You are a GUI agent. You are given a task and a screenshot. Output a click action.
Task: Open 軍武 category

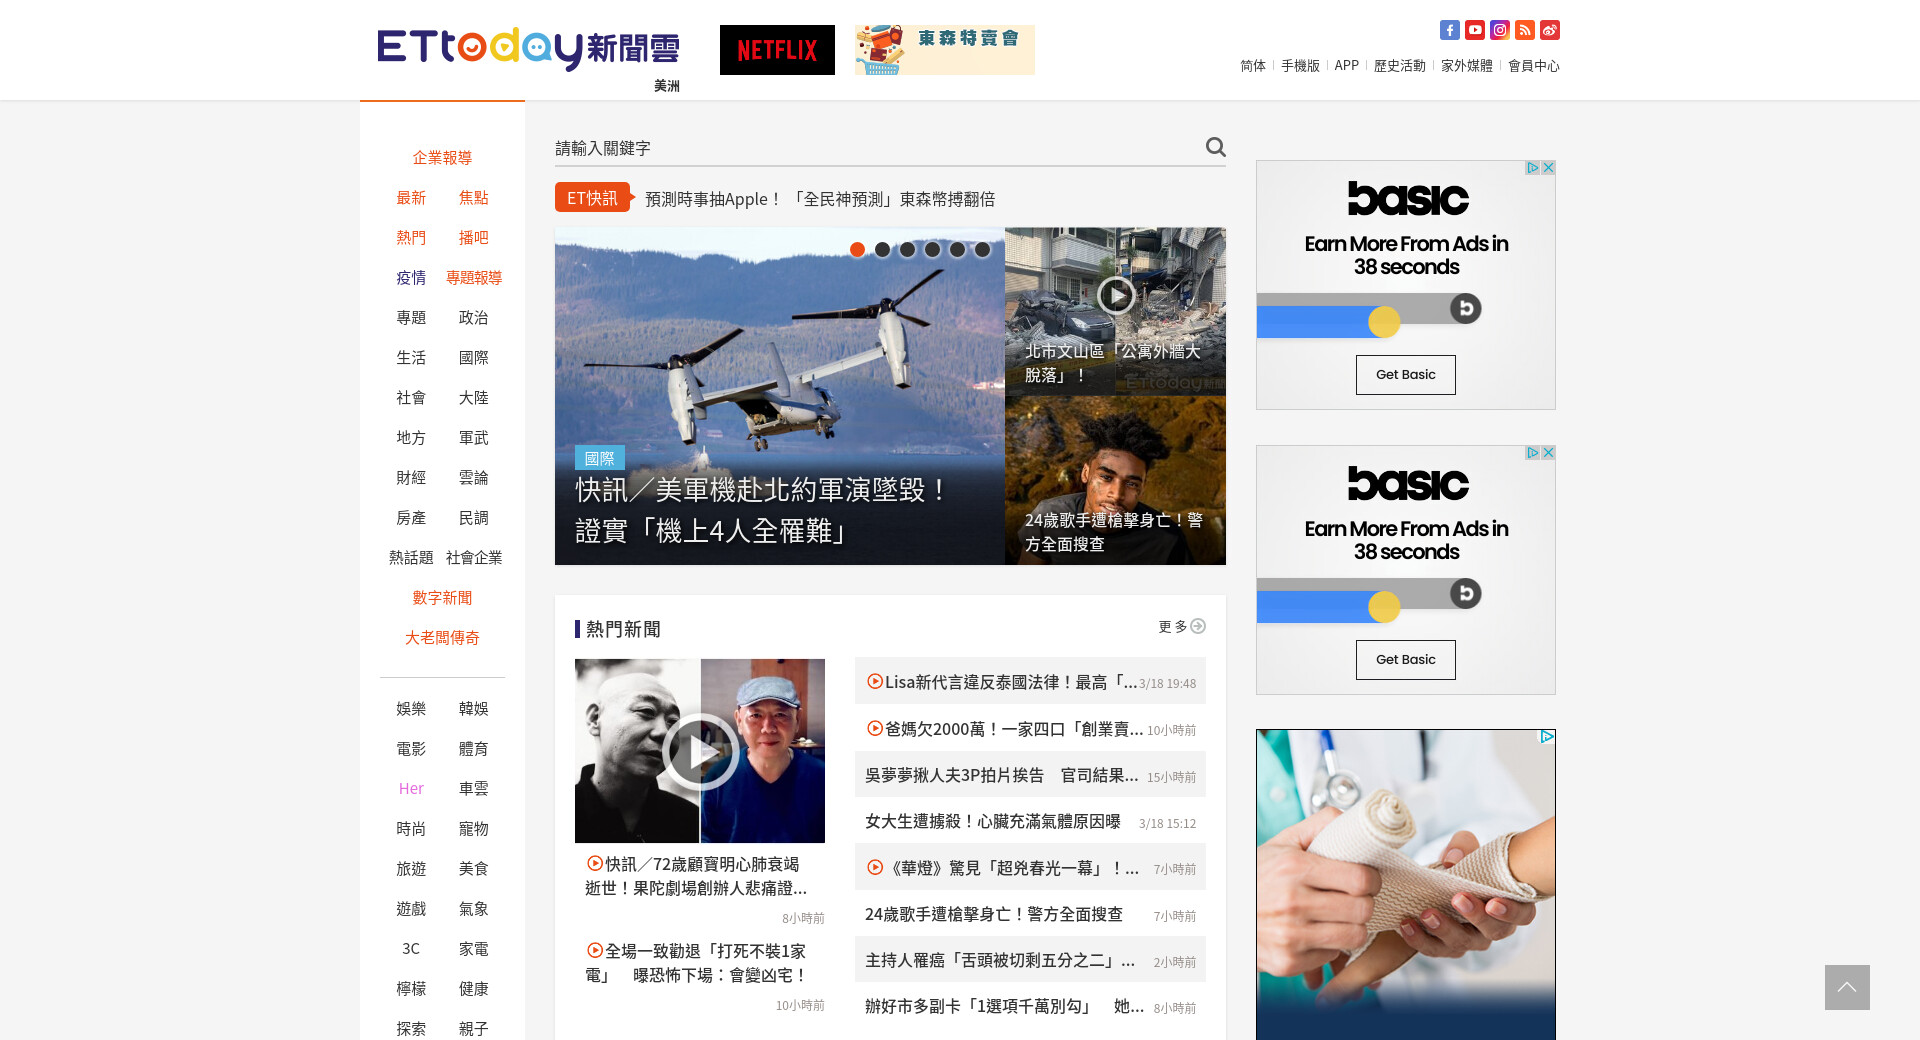coord(474,438)
